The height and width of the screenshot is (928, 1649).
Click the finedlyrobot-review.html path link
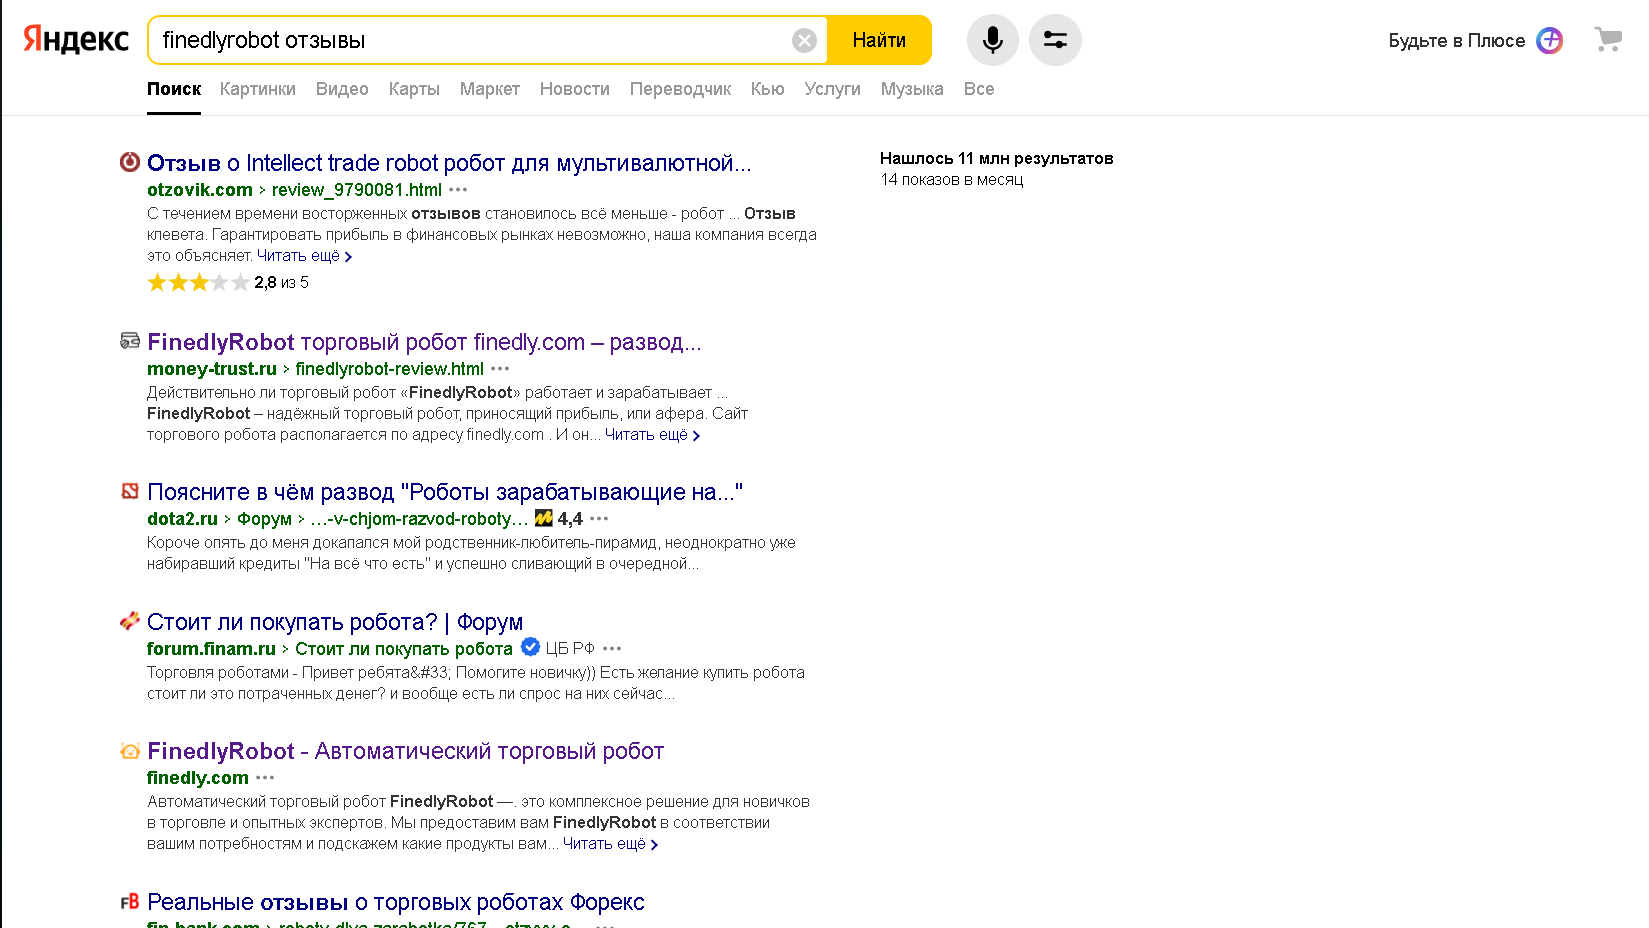(390, 369)
